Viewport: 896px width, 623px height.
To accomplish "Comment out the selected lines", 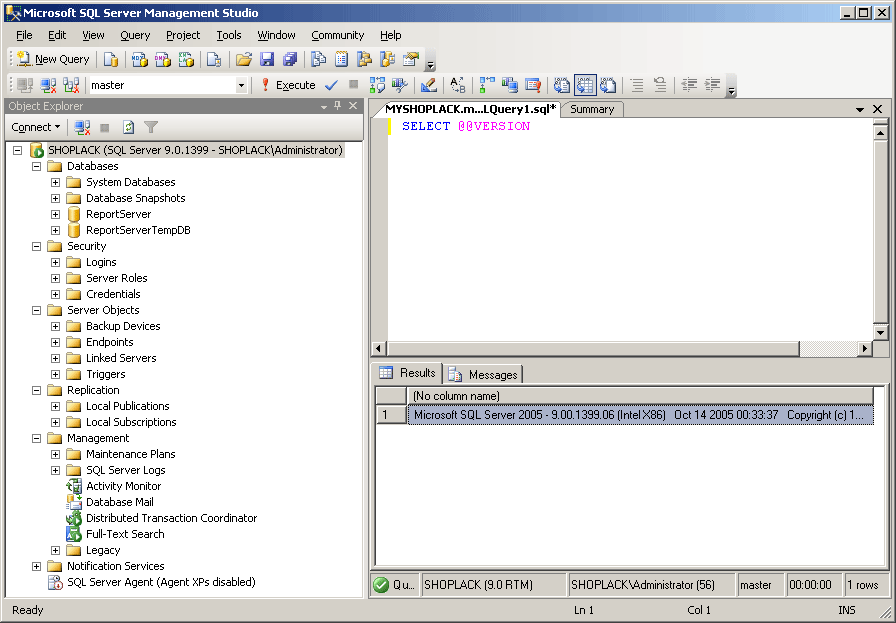I will (x=637, y=85).
